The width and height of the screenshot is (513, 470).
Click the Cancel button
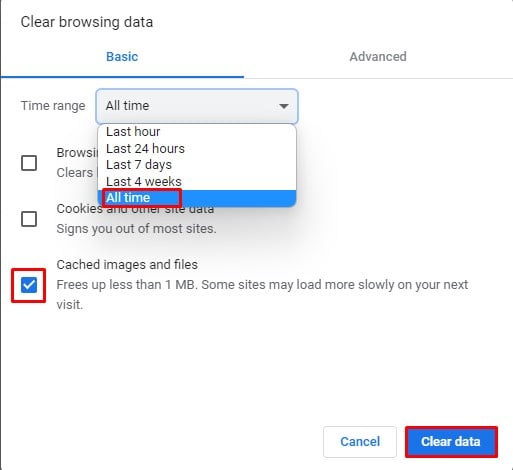(x=360, y=442)
